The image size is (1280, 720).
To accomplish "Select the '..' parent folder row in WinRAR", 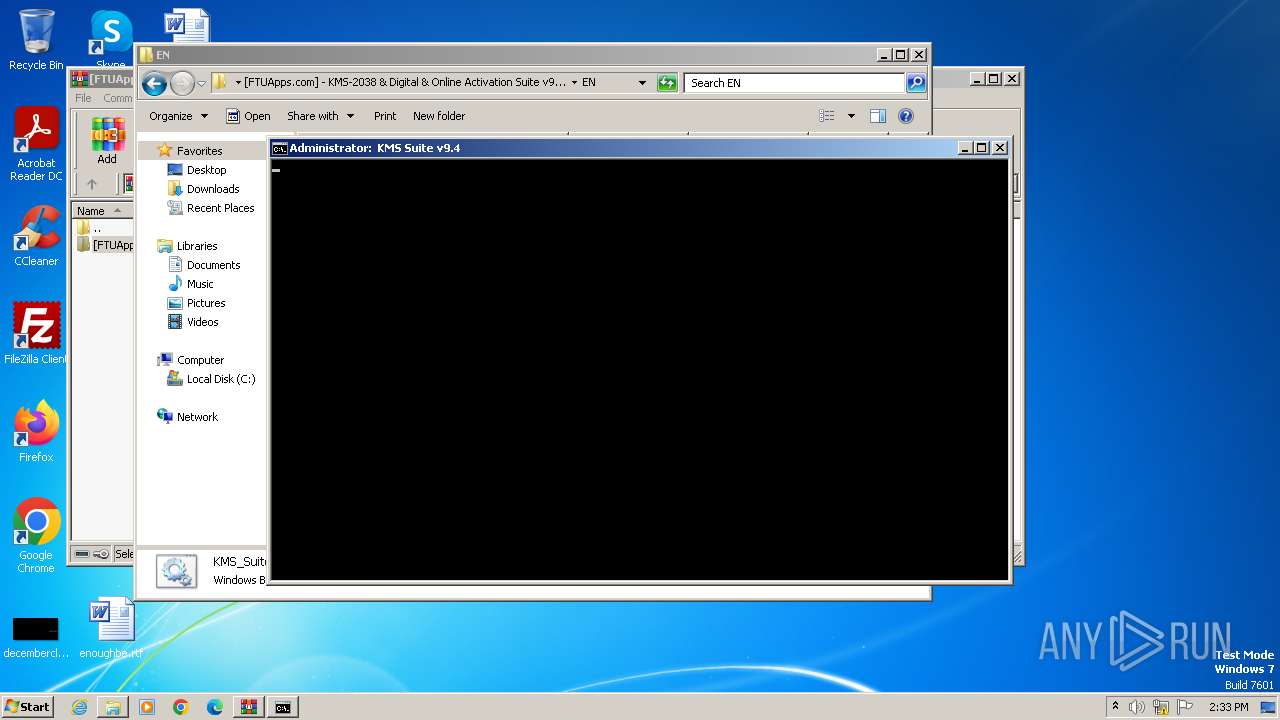I will click(x=103, y=228).
